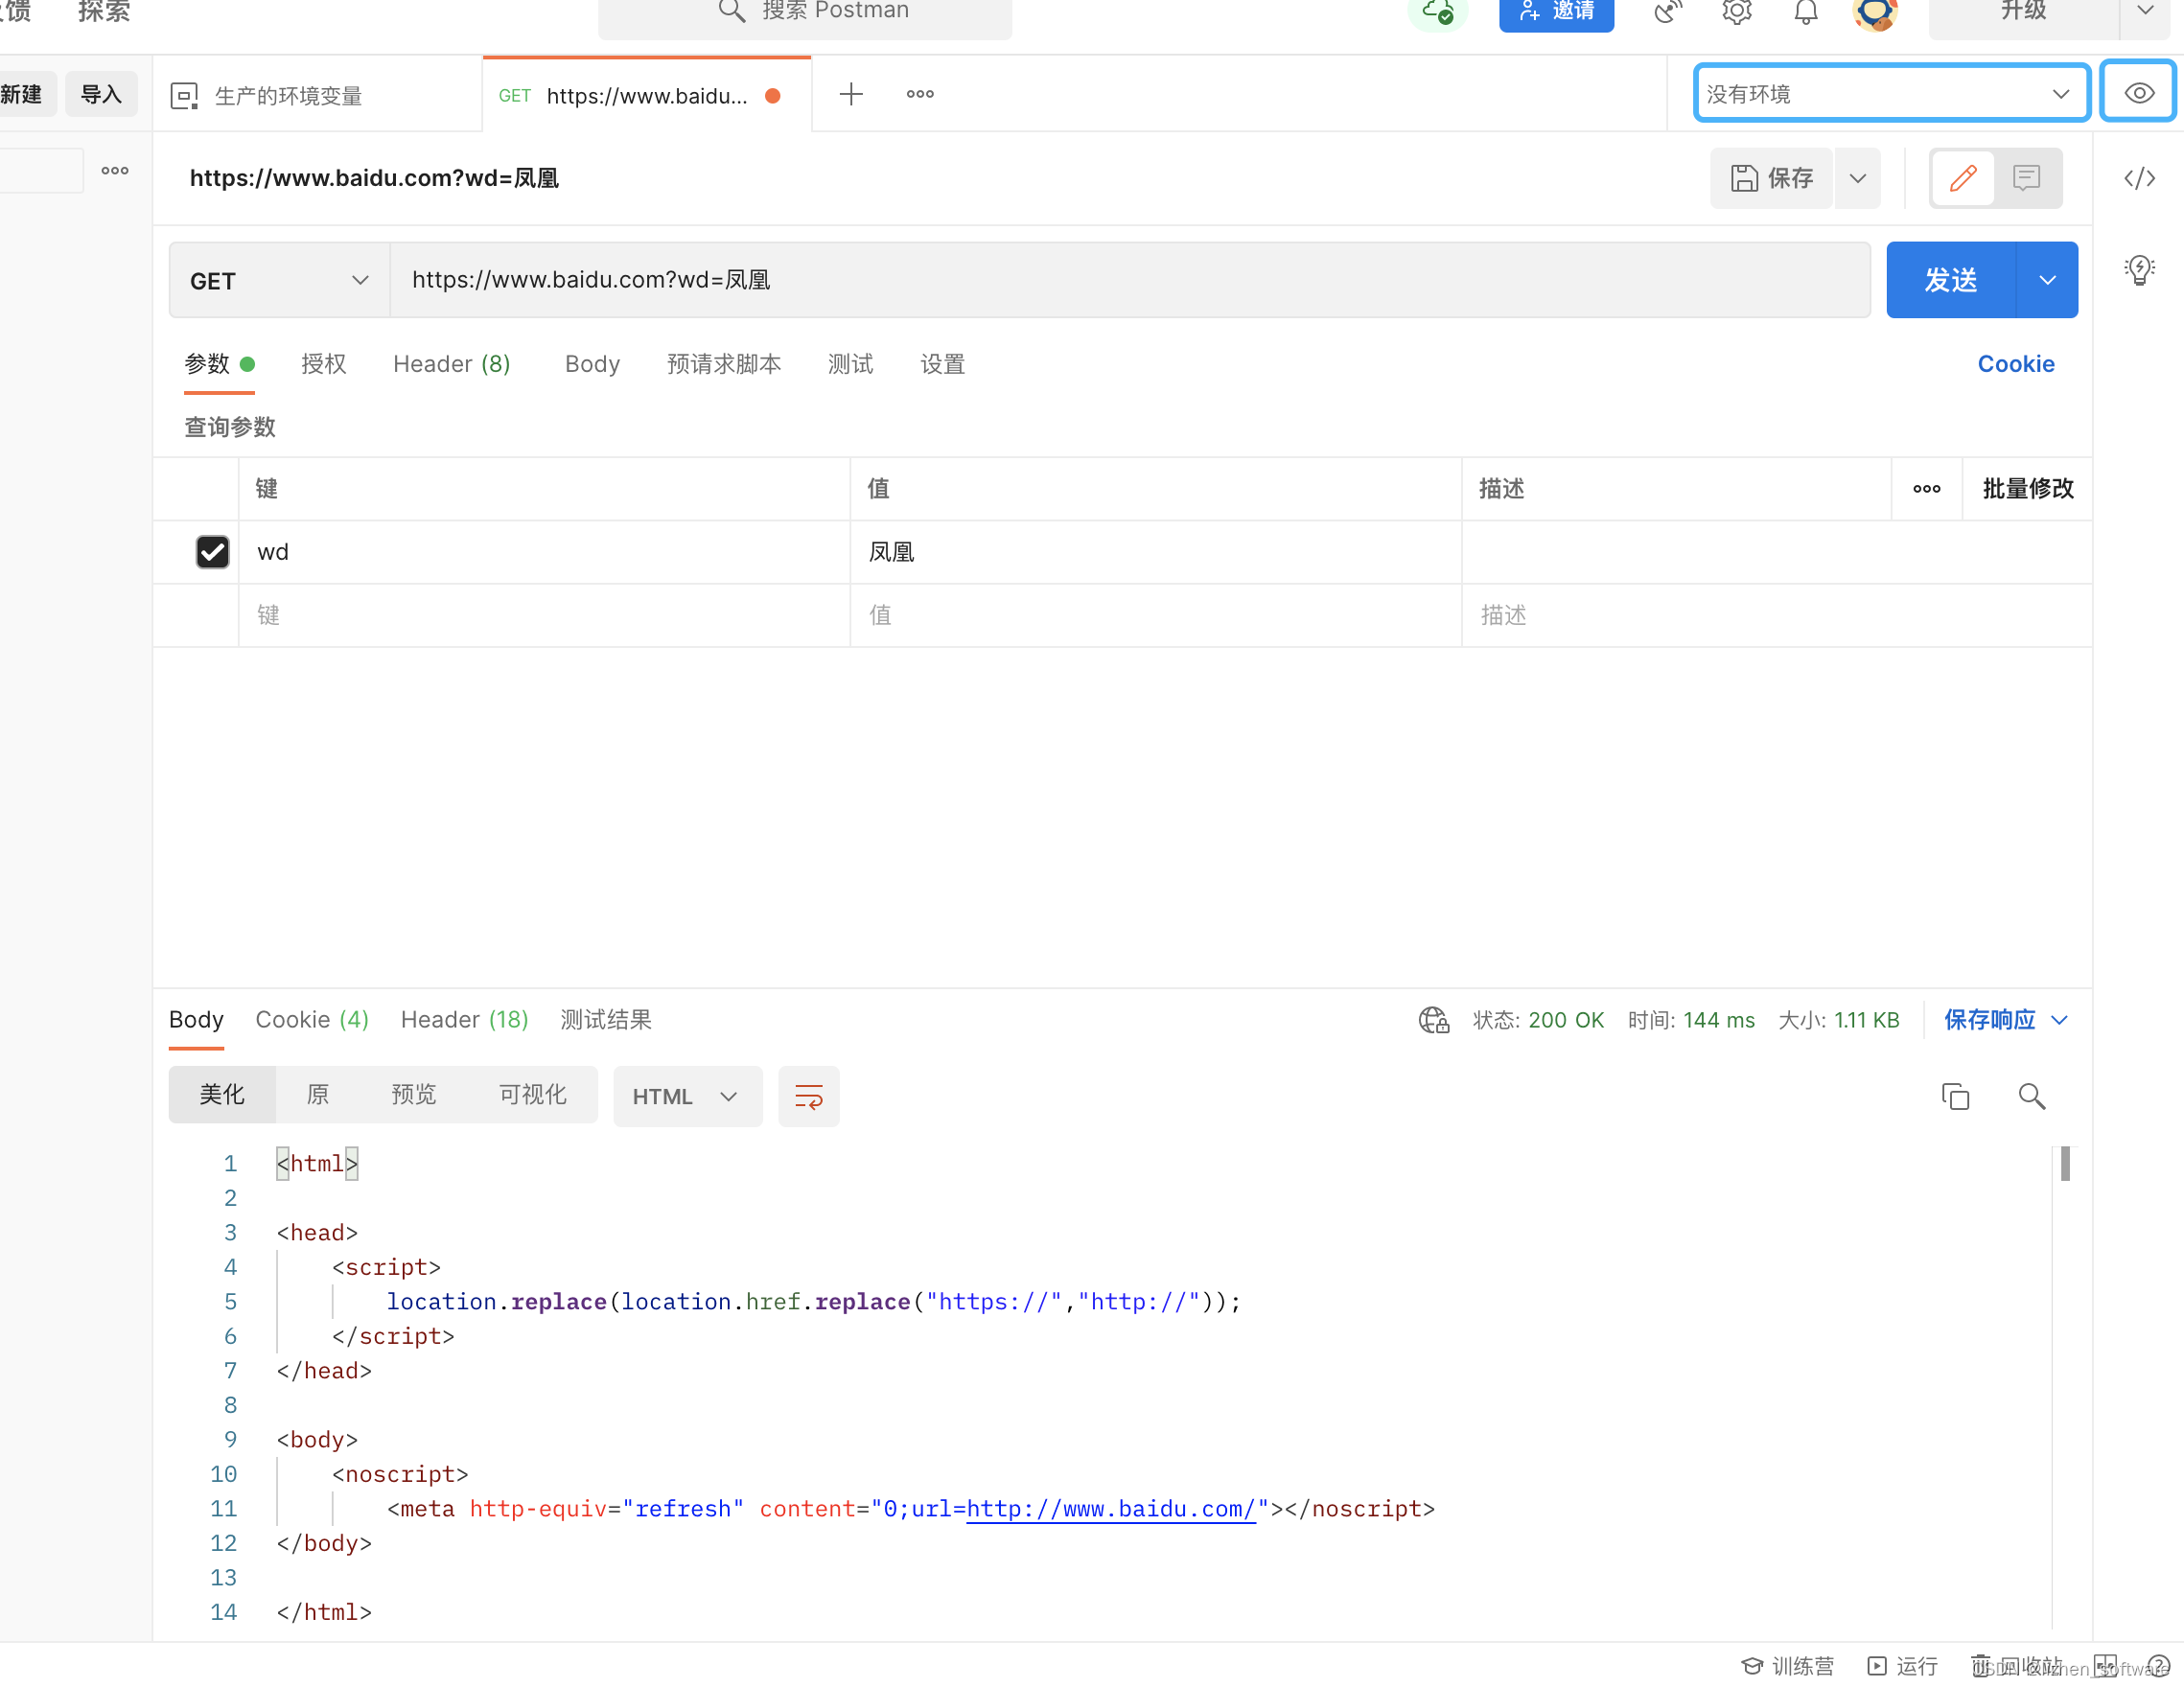Viewport: 2184px width, 1687px height.
Task: Click the 导入 import button
Action: (101, 94)
